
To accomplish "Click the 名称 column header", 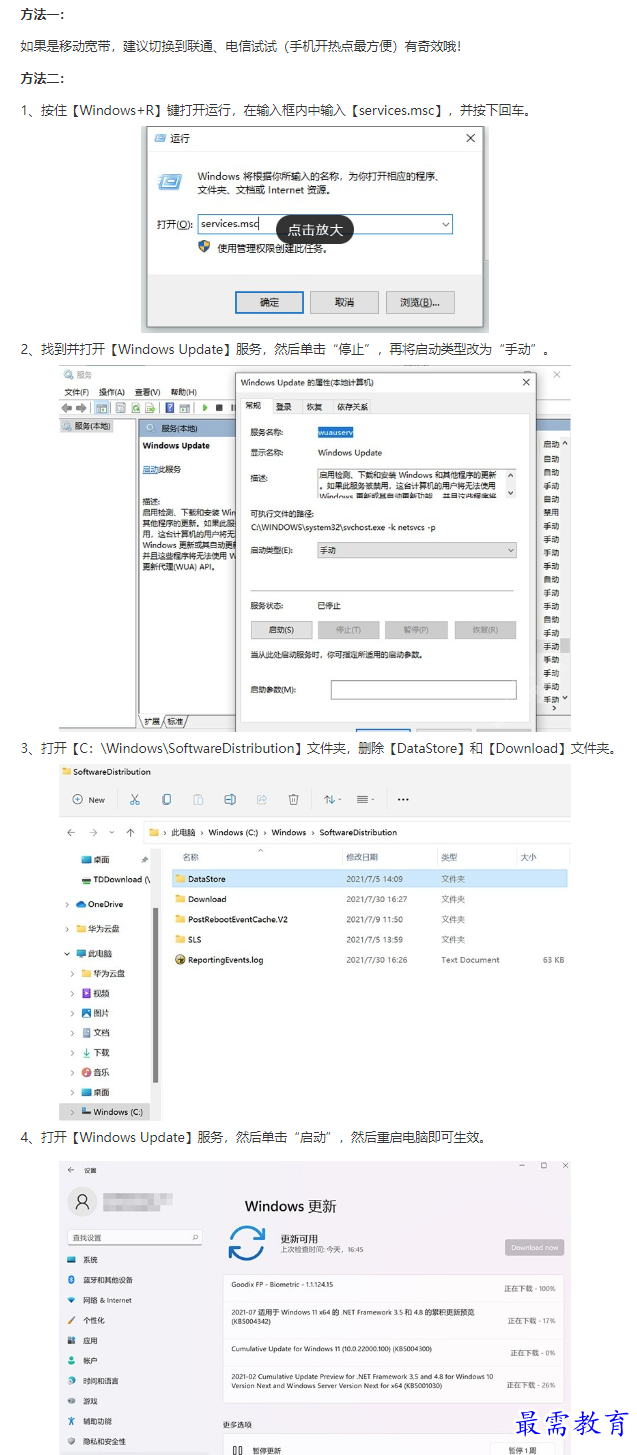I will point(190,858).
